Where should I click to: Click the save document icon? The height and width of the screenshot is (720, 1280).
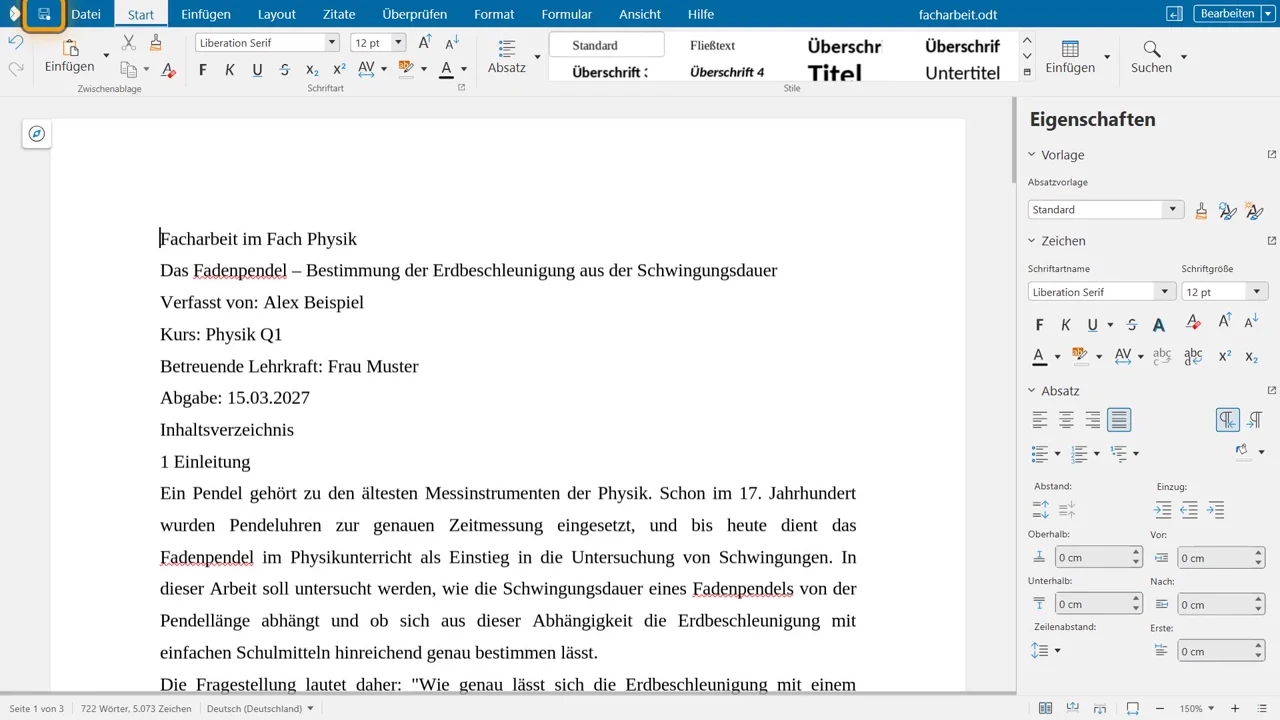(x=44, y=14)
